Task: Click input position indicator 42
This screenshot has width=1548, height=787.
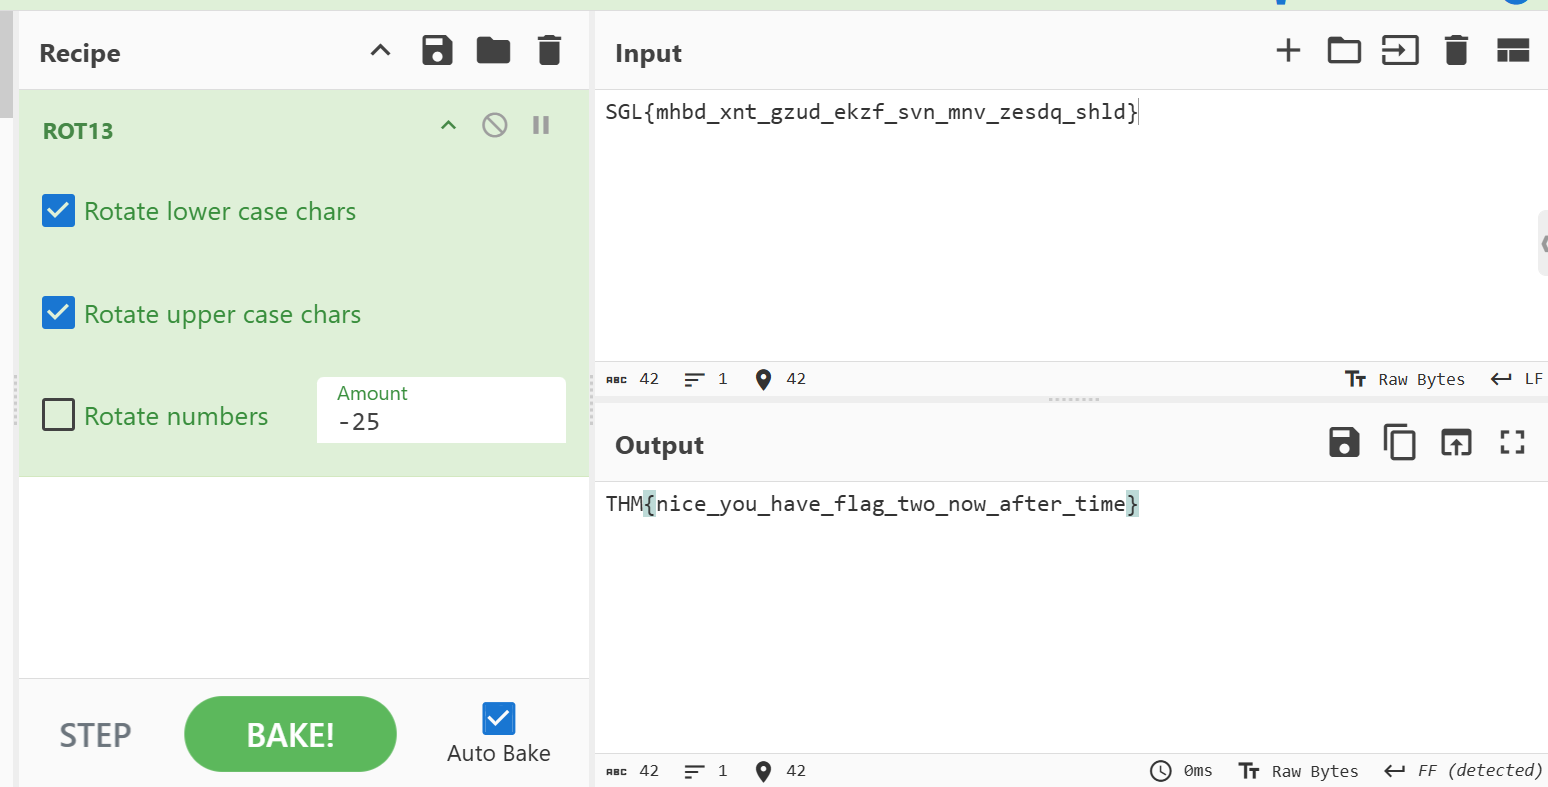Action: tap(781, 379)
